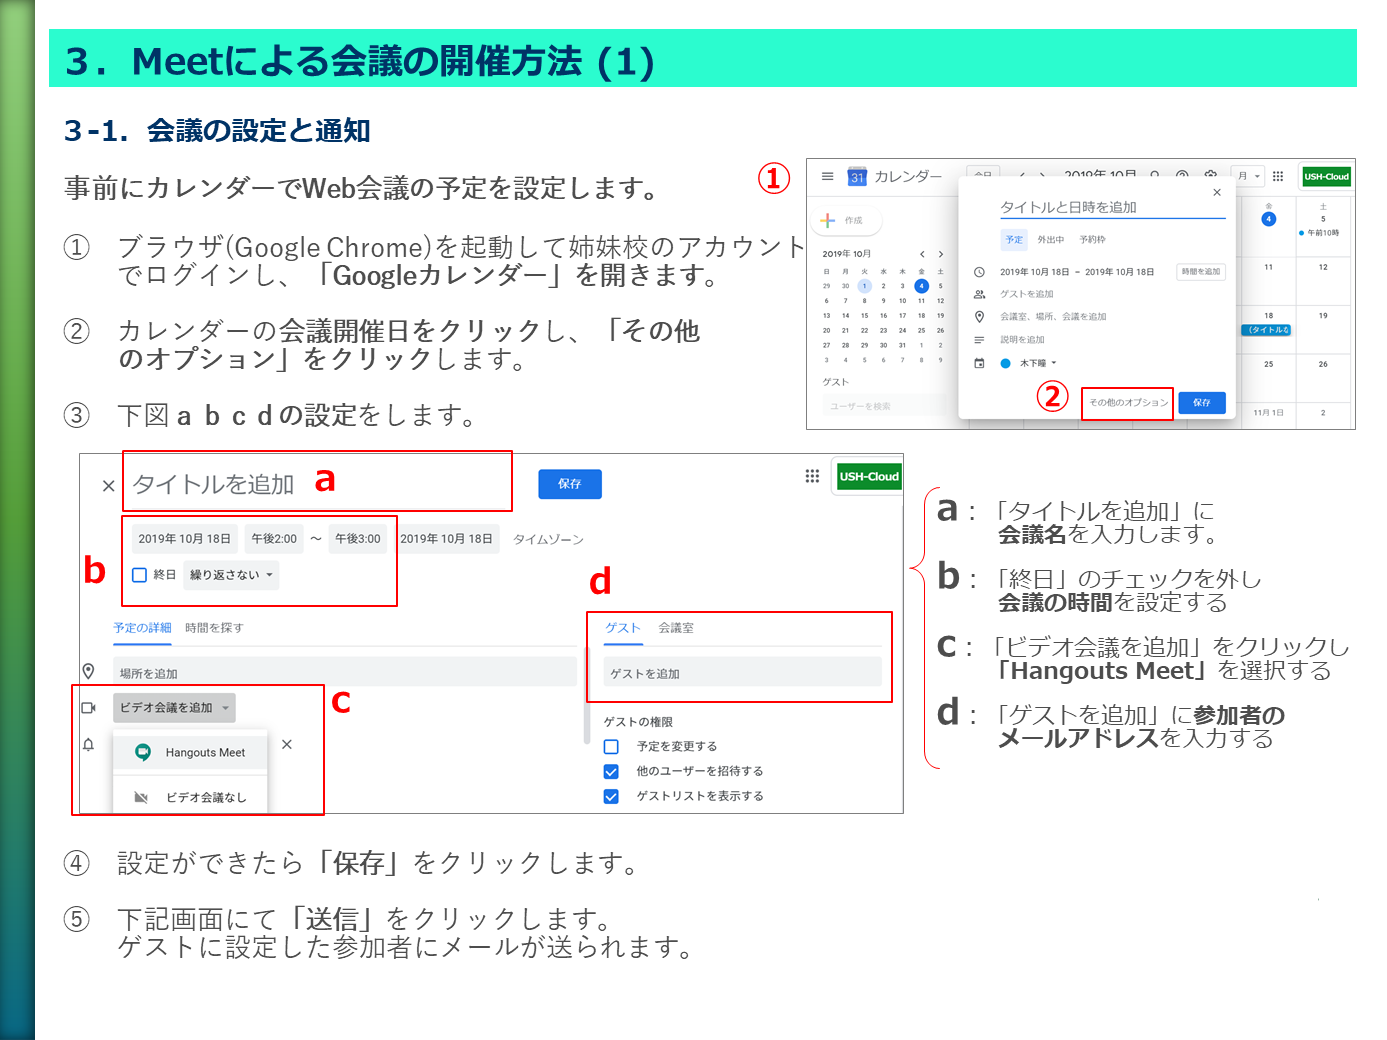
Task: Switch to the 外出中 tab
Action: tap(1051, 240)
